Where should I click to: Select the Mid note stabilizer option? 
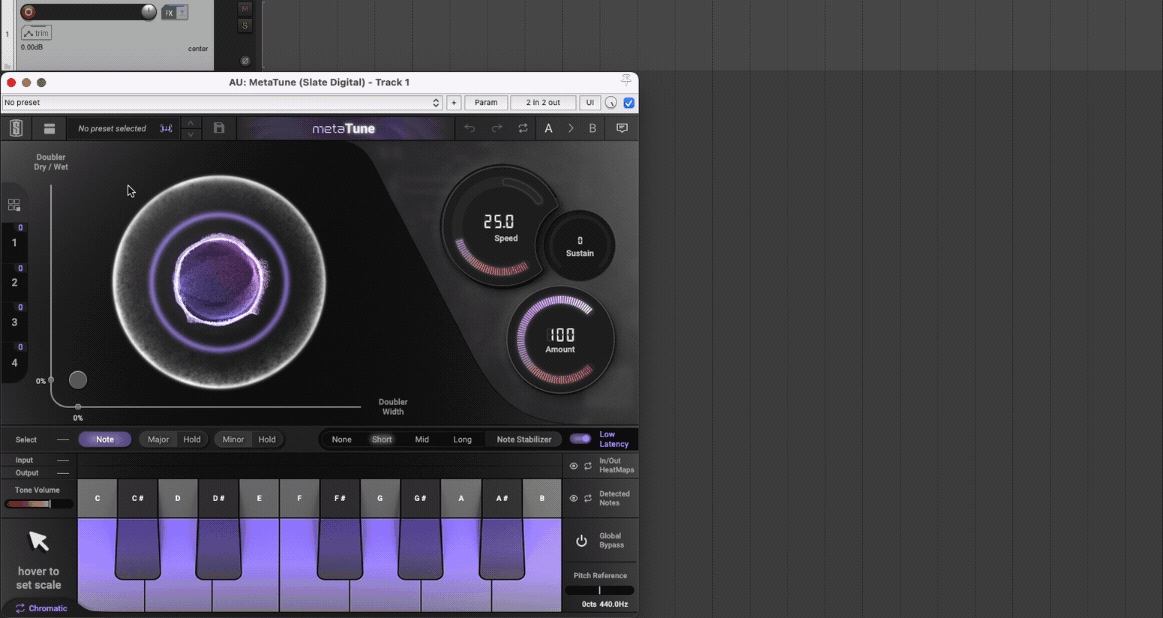point(422,440)
